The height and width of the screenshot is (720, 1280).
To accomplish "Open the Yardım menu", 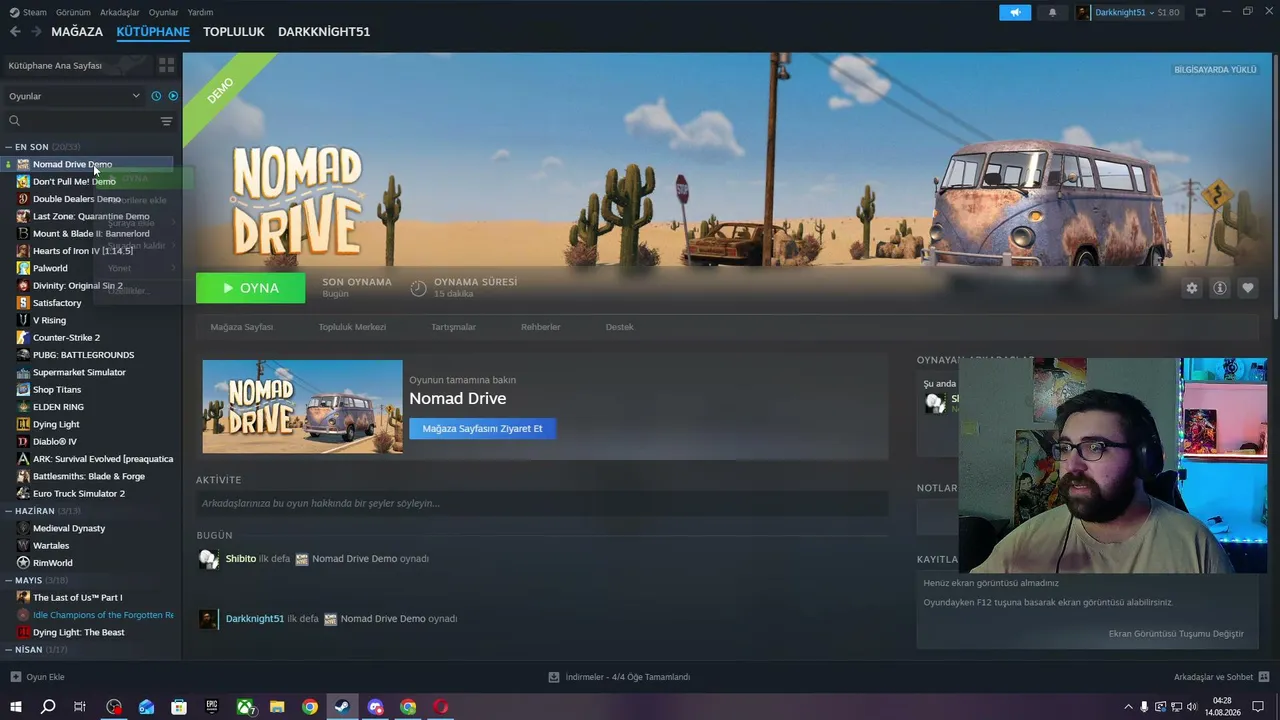I will tap(200, 12).
